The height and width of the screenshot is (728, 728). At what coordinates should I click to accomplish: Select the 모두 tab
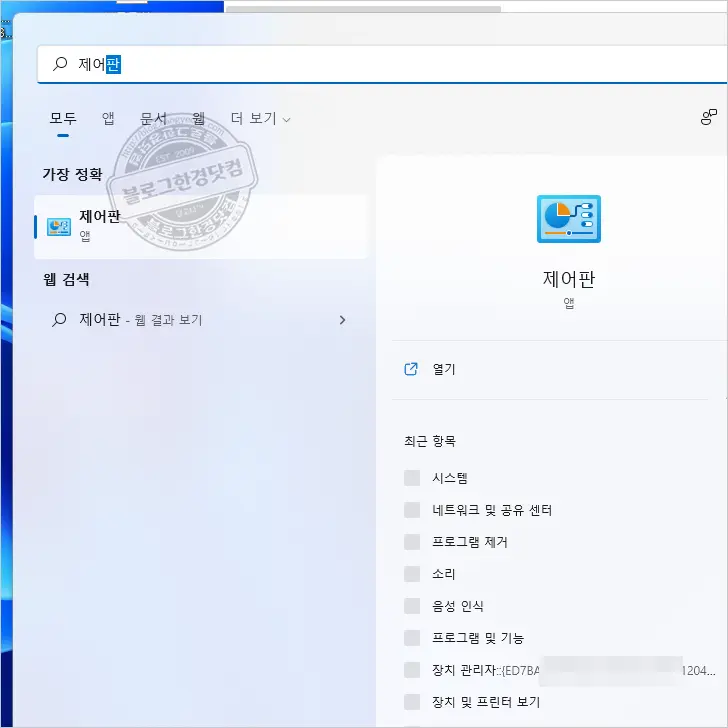click(63, 118)
